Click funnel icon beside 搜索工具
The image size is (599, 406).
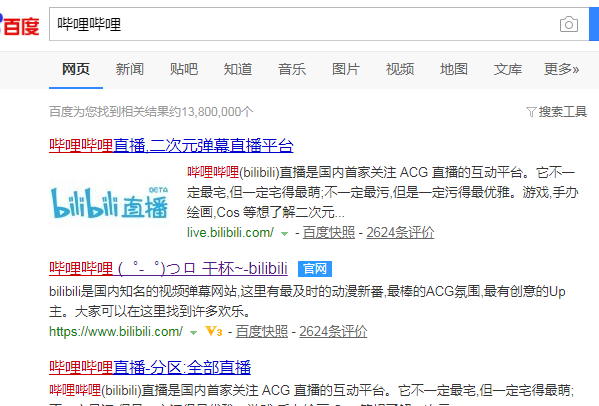tap(531, 112)
